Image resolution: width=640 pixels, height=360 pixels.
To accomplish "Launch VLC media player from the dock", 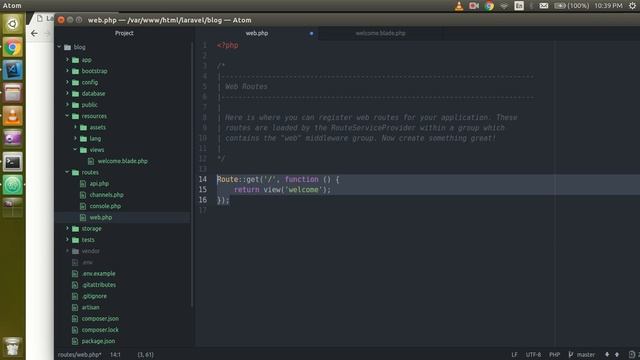I will coord(13,116).
